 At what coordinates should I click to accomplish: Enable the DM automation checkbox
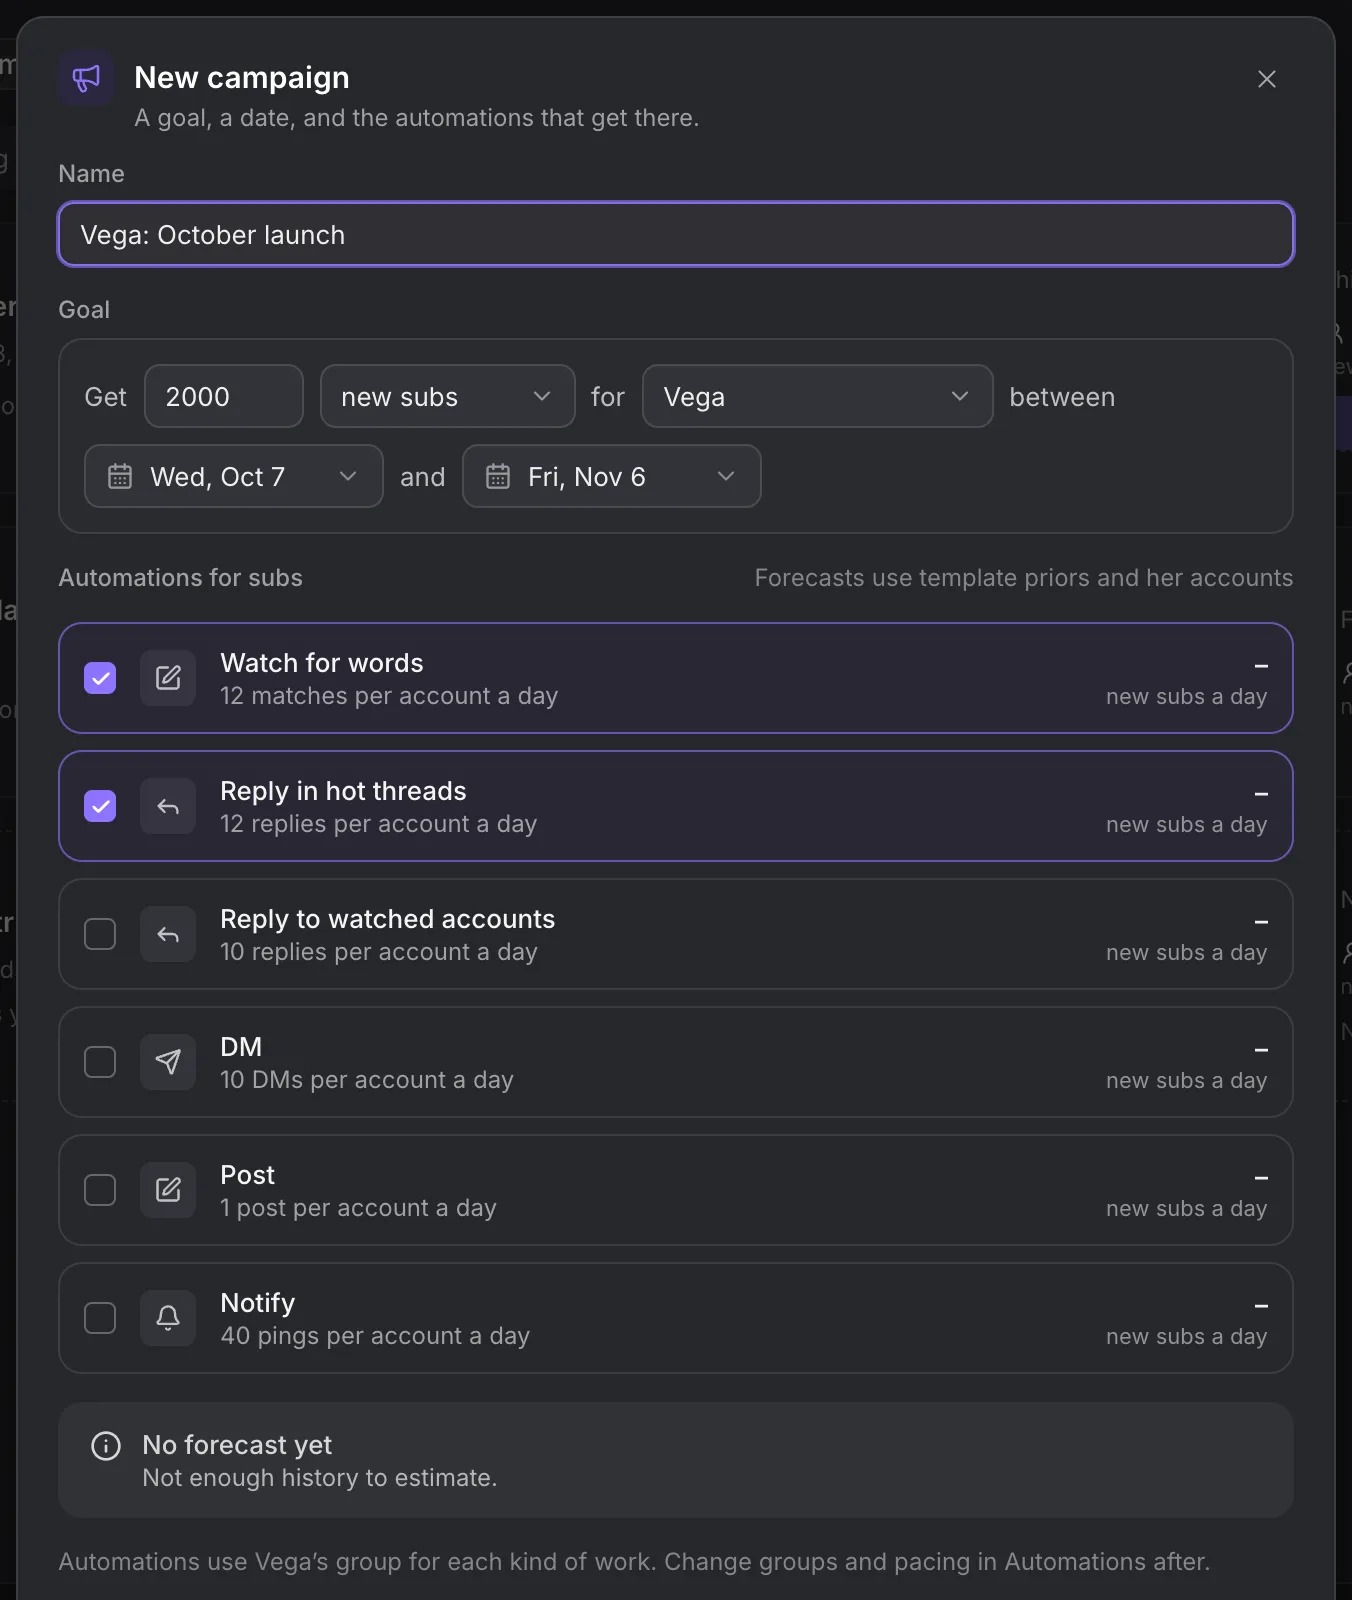pos(100,1062)
